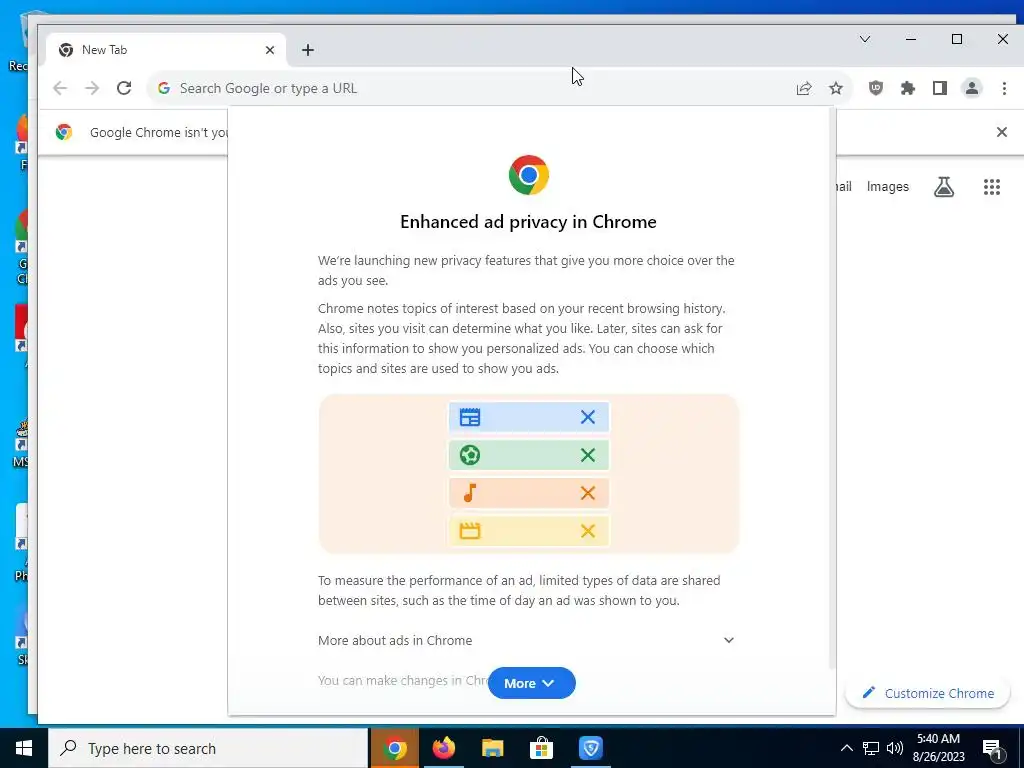Add a new tab with plus button
Image resolution: width=1024 pixels, height=768 pixels.
tap(308, 50)
